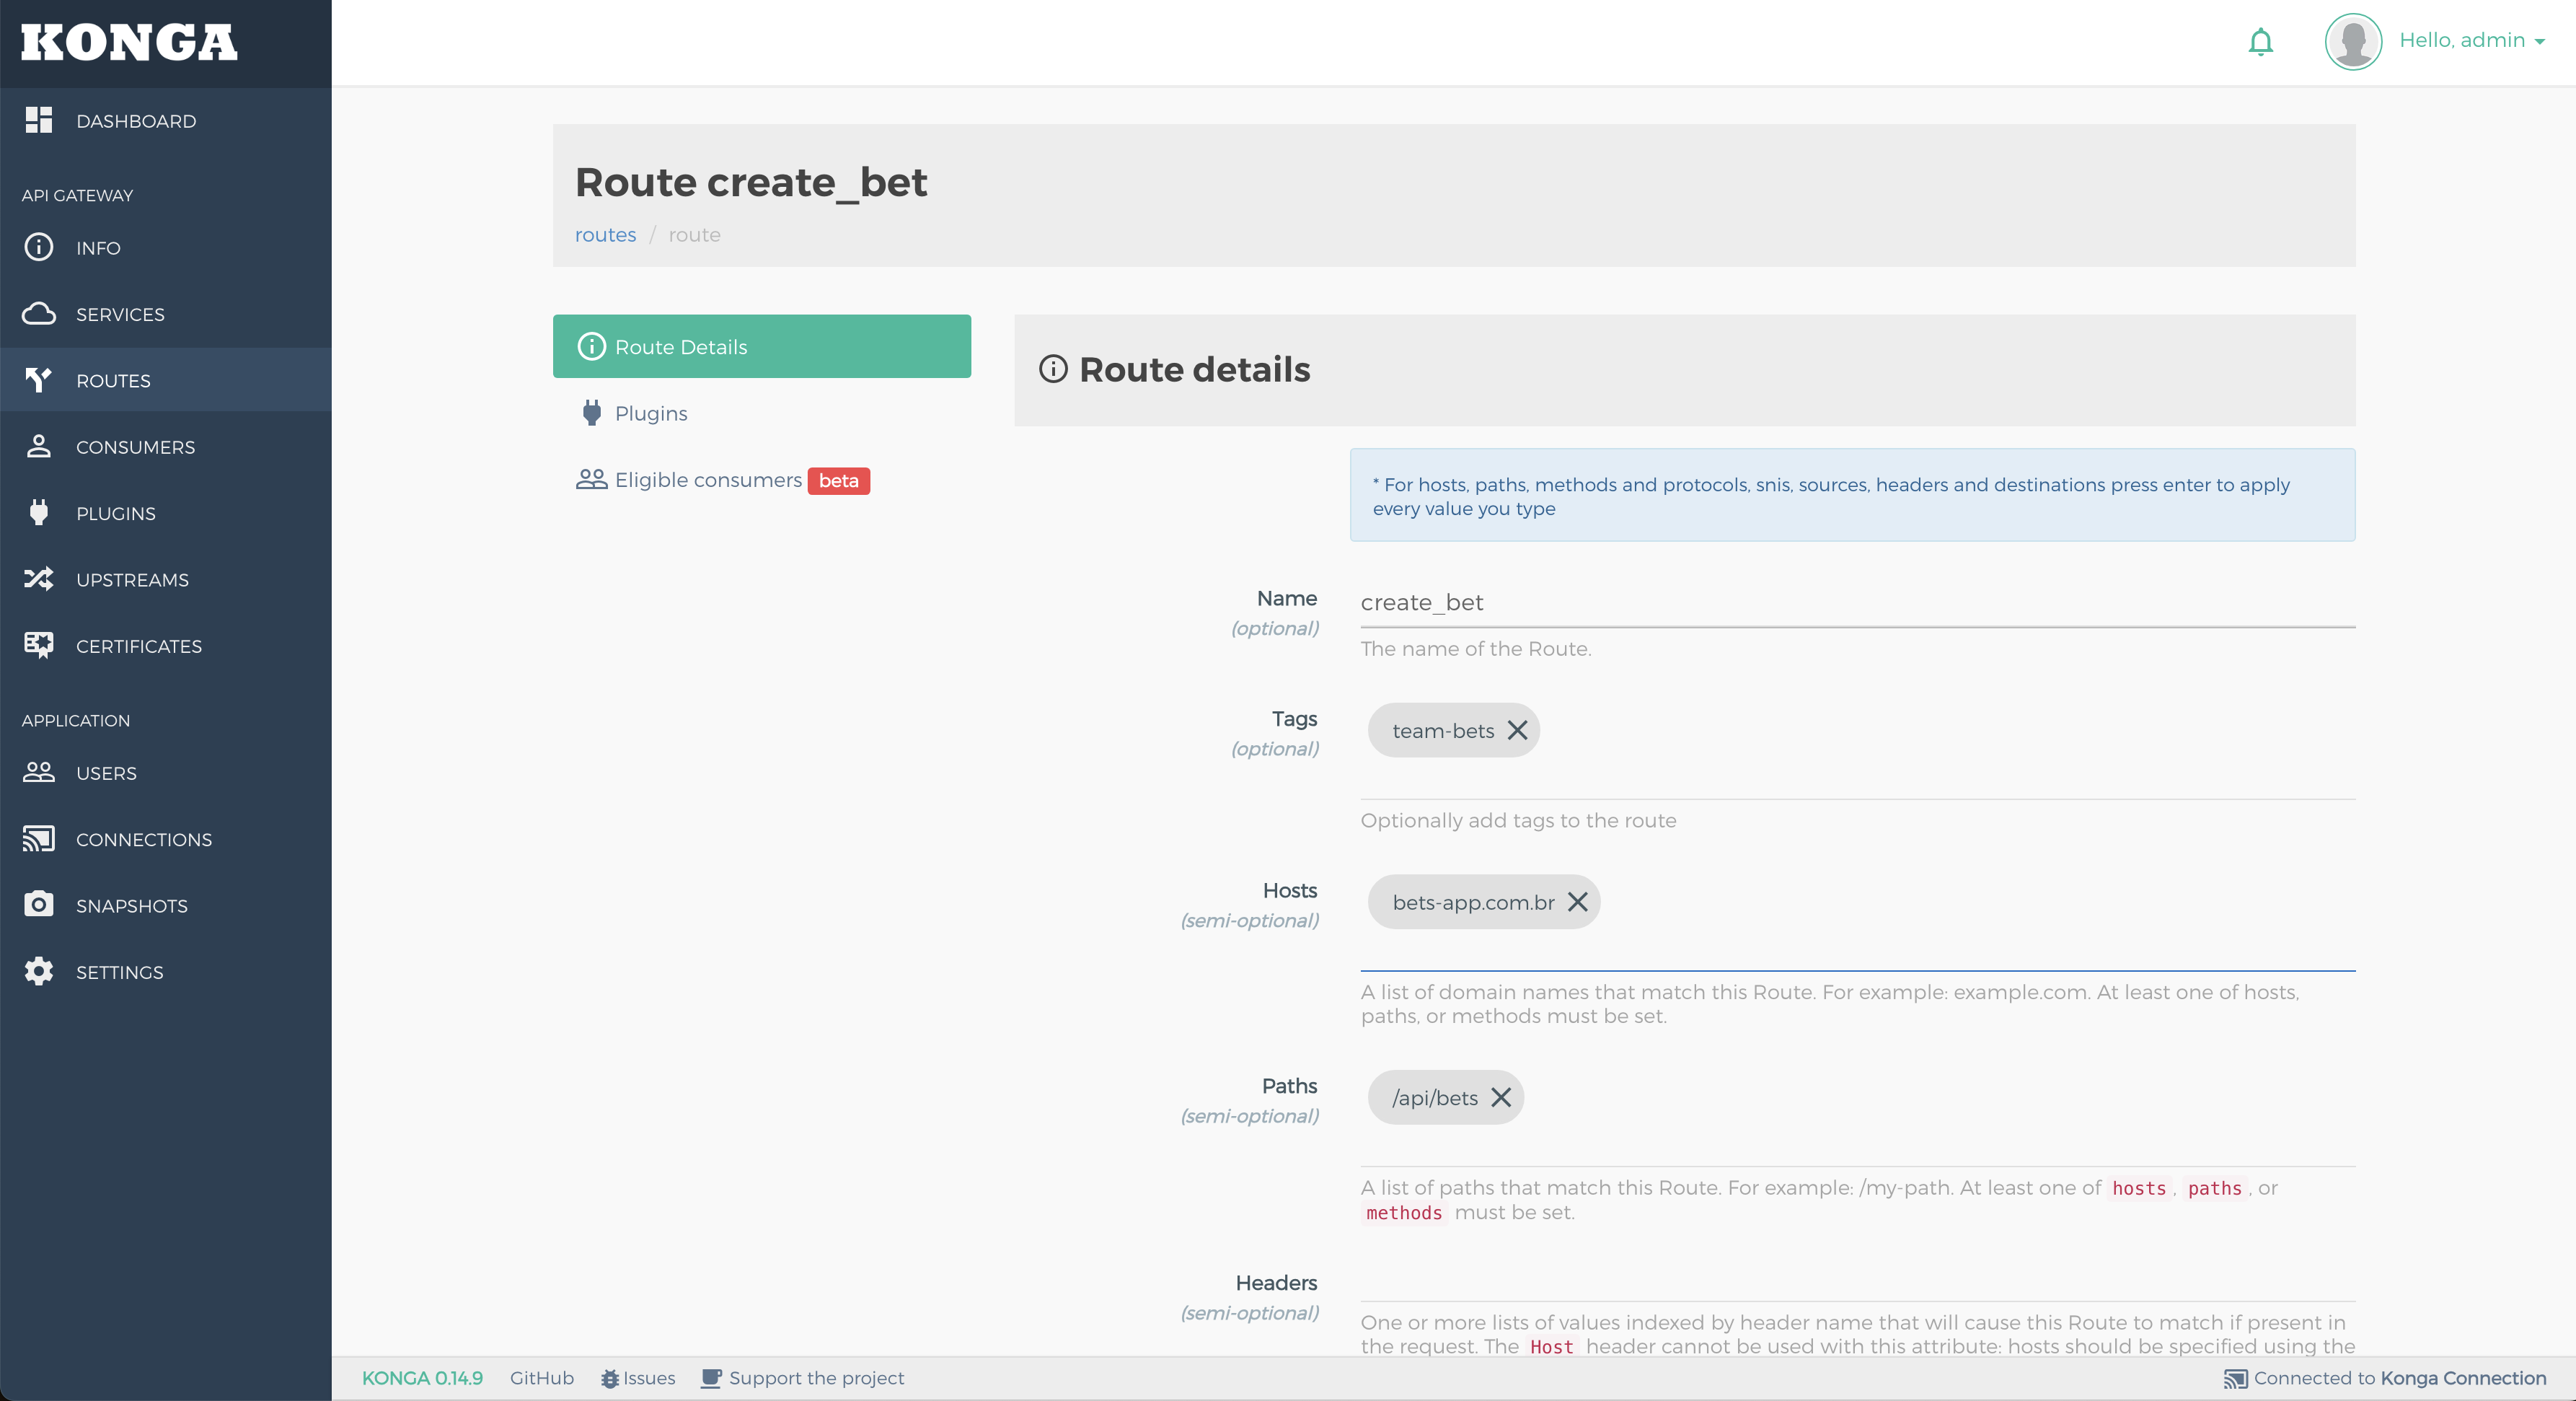The height and width of the screenshot is (1401, 2576).
Task: Remove the /api/bets path chip
Action: tap(1500, 1097)
